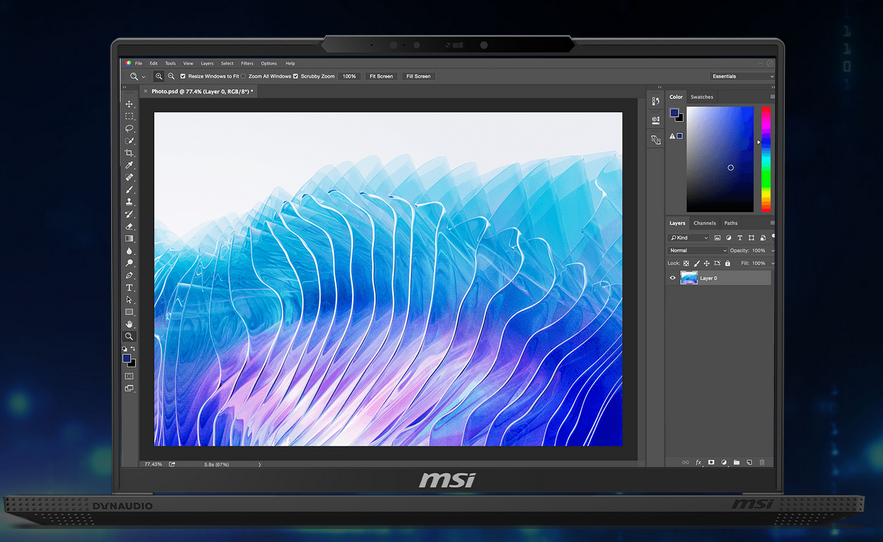Screen dimensions: 883x542
Task: Create new adjustment layer icon
Action: point(724,463)
